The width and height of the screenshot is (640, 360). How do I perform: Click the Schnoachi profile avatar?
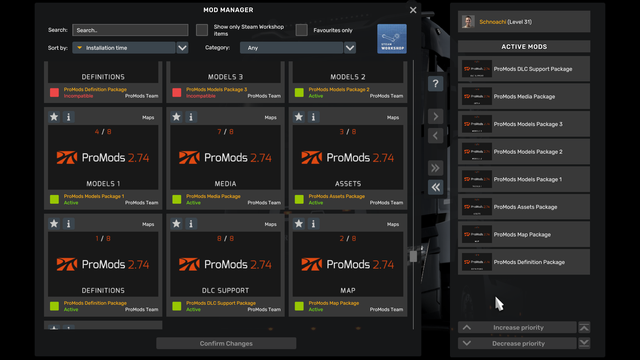pos(468,22)
